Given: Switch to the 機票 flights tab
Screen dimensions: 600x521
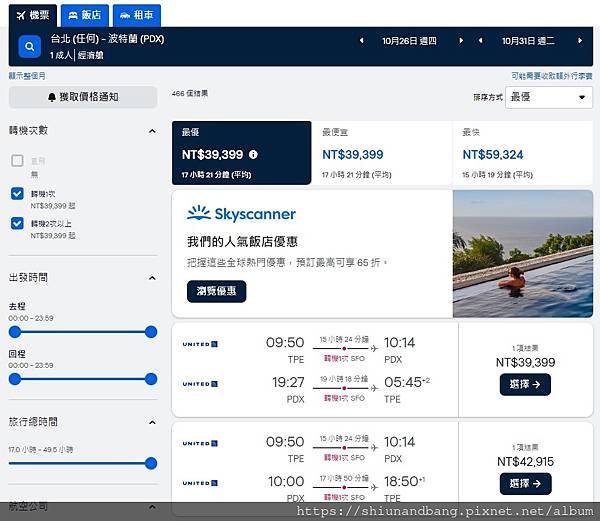Looking at the screenshot, I should click(x=33, y=15).
